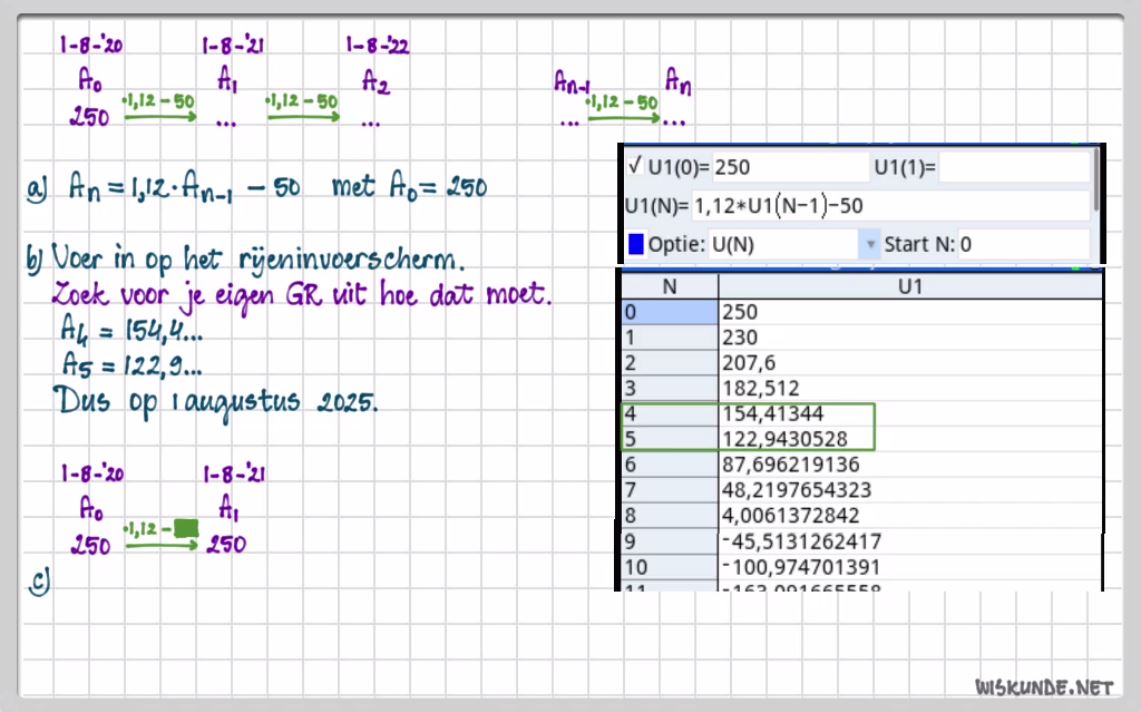The height and width of the screenshot is (712, 1141).
Task: Open the Optie U(N) dropdown arrow
Action: 870,244
